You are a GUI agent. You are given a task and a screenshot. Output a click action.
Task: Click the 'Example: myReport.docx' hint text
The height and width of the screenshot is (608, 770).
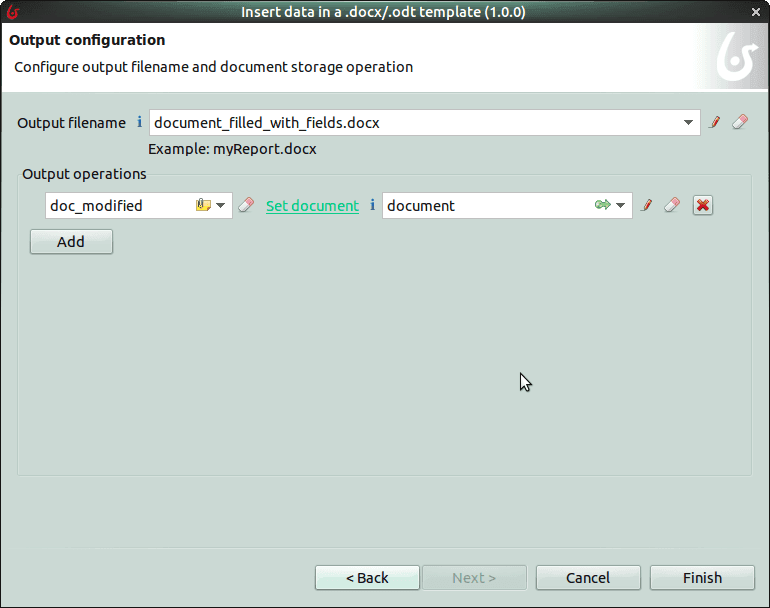(x=232, y=149)
